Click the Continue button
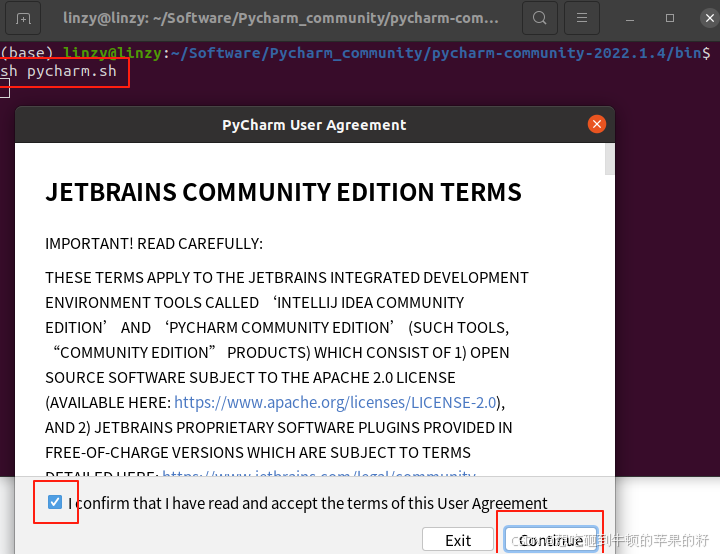This screenshot has width=720, height=554. 551,540
